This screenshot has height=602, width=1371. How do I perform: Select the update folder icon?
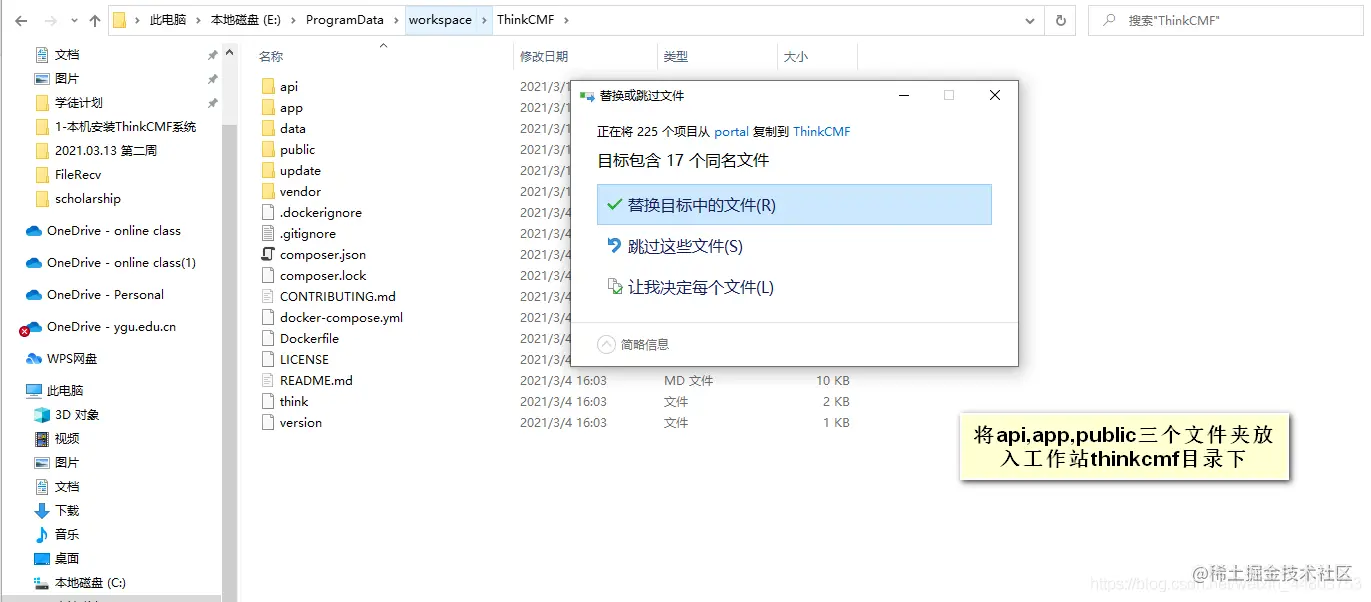click(267, 171)
